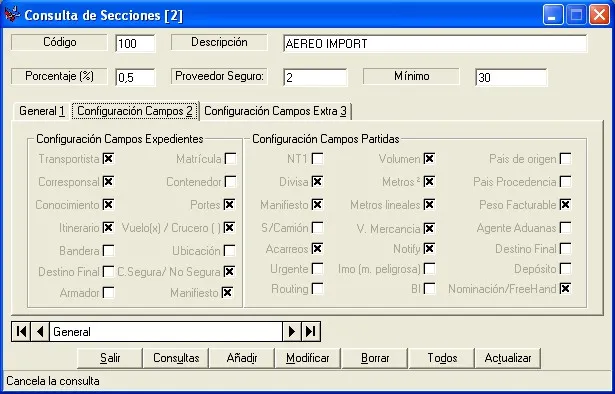Enable the Bandera checkbox
This screenshot has width=615, height=394.
click(109, 251)
